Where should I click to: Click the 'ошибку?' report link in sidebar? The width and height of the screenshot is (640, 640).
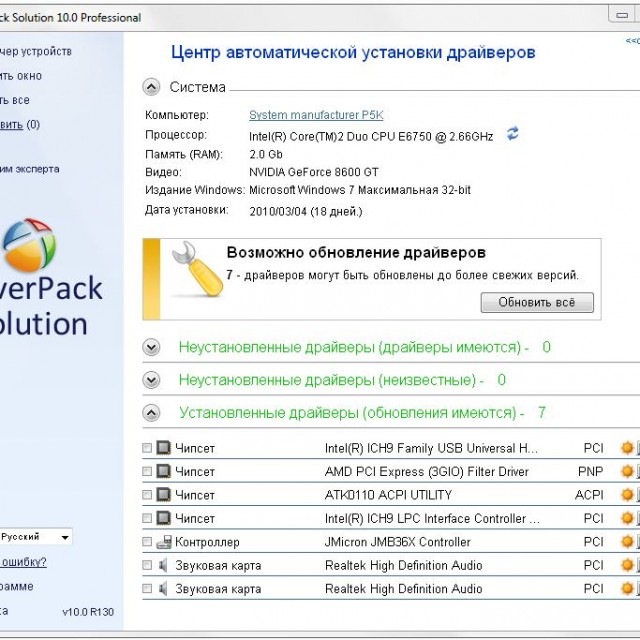click(24, 561)
